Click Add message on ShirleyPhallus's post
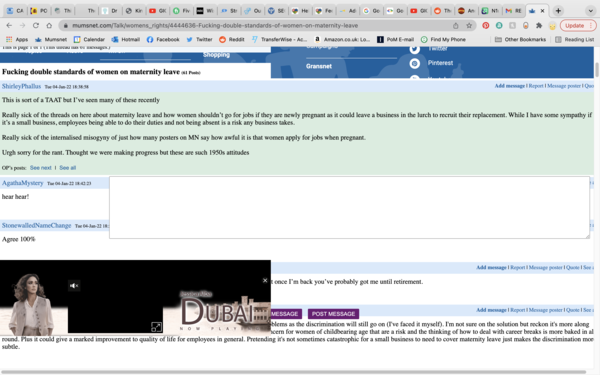Image resolution: width=600 pixels, height=375 pixels. 509,86
